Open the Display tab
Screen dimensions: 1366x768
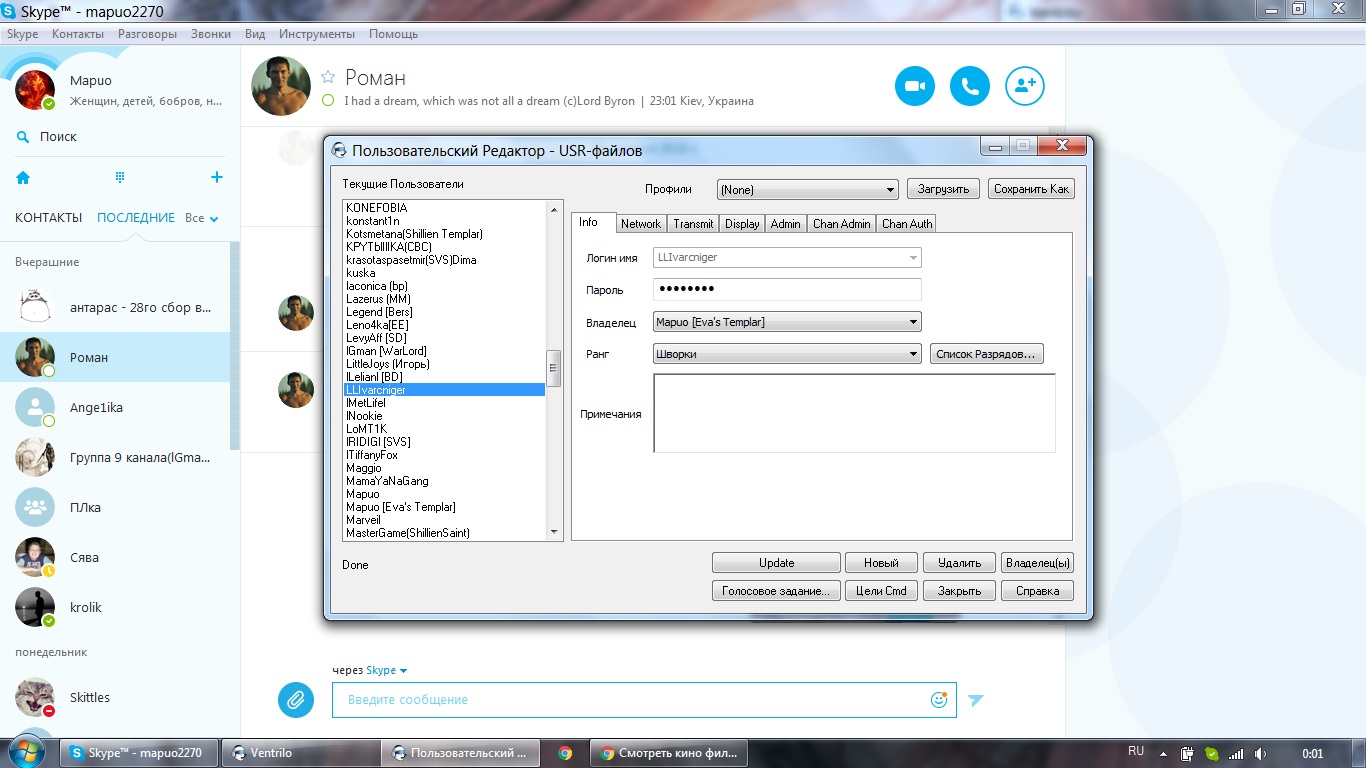click(x=742, y=224)
